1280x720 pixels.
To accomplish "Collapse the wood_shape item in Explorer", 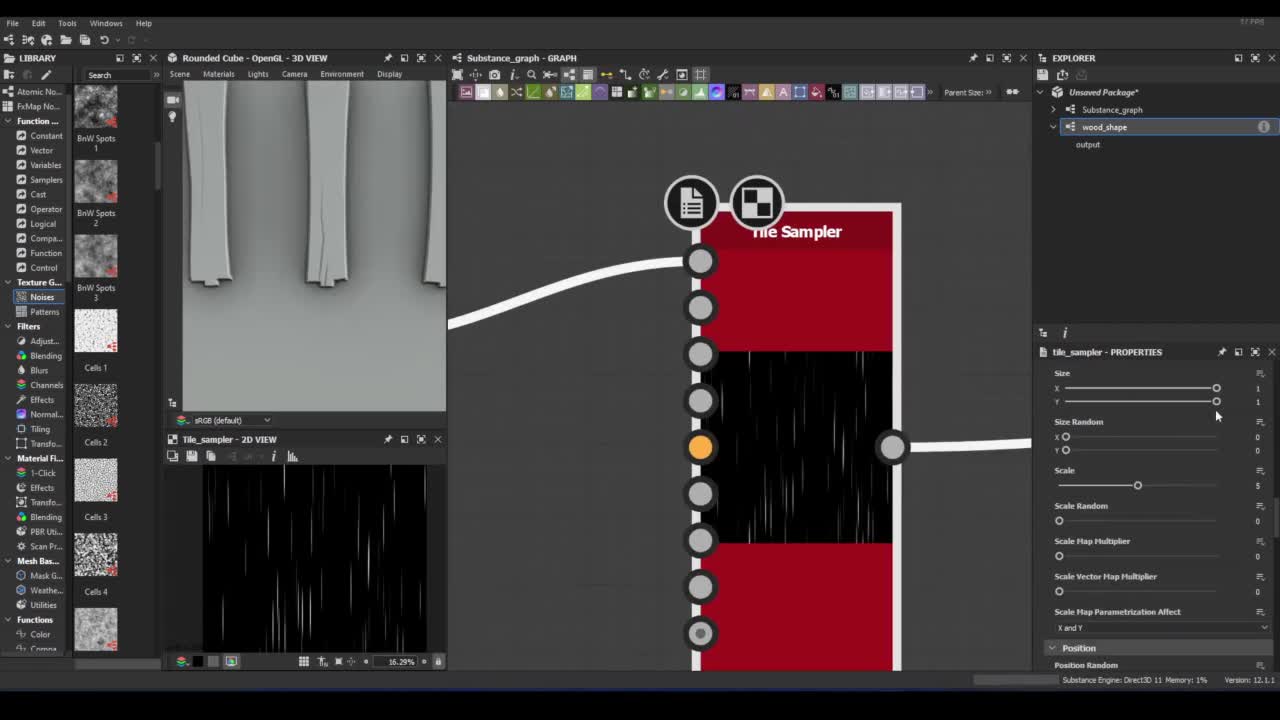I will point(1053,127).
